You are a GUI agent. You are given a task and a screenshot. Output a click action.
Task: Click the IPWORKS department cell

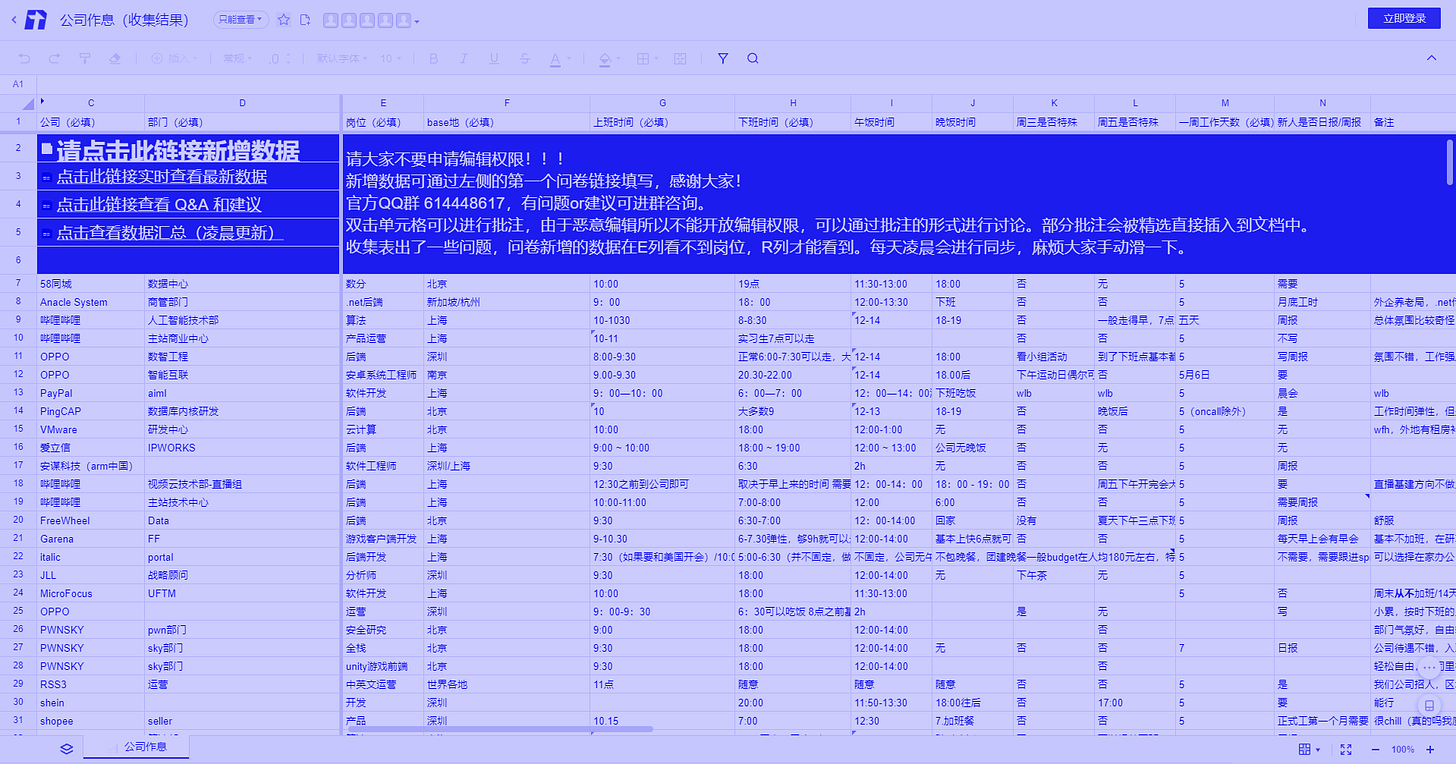pos(242,448)
